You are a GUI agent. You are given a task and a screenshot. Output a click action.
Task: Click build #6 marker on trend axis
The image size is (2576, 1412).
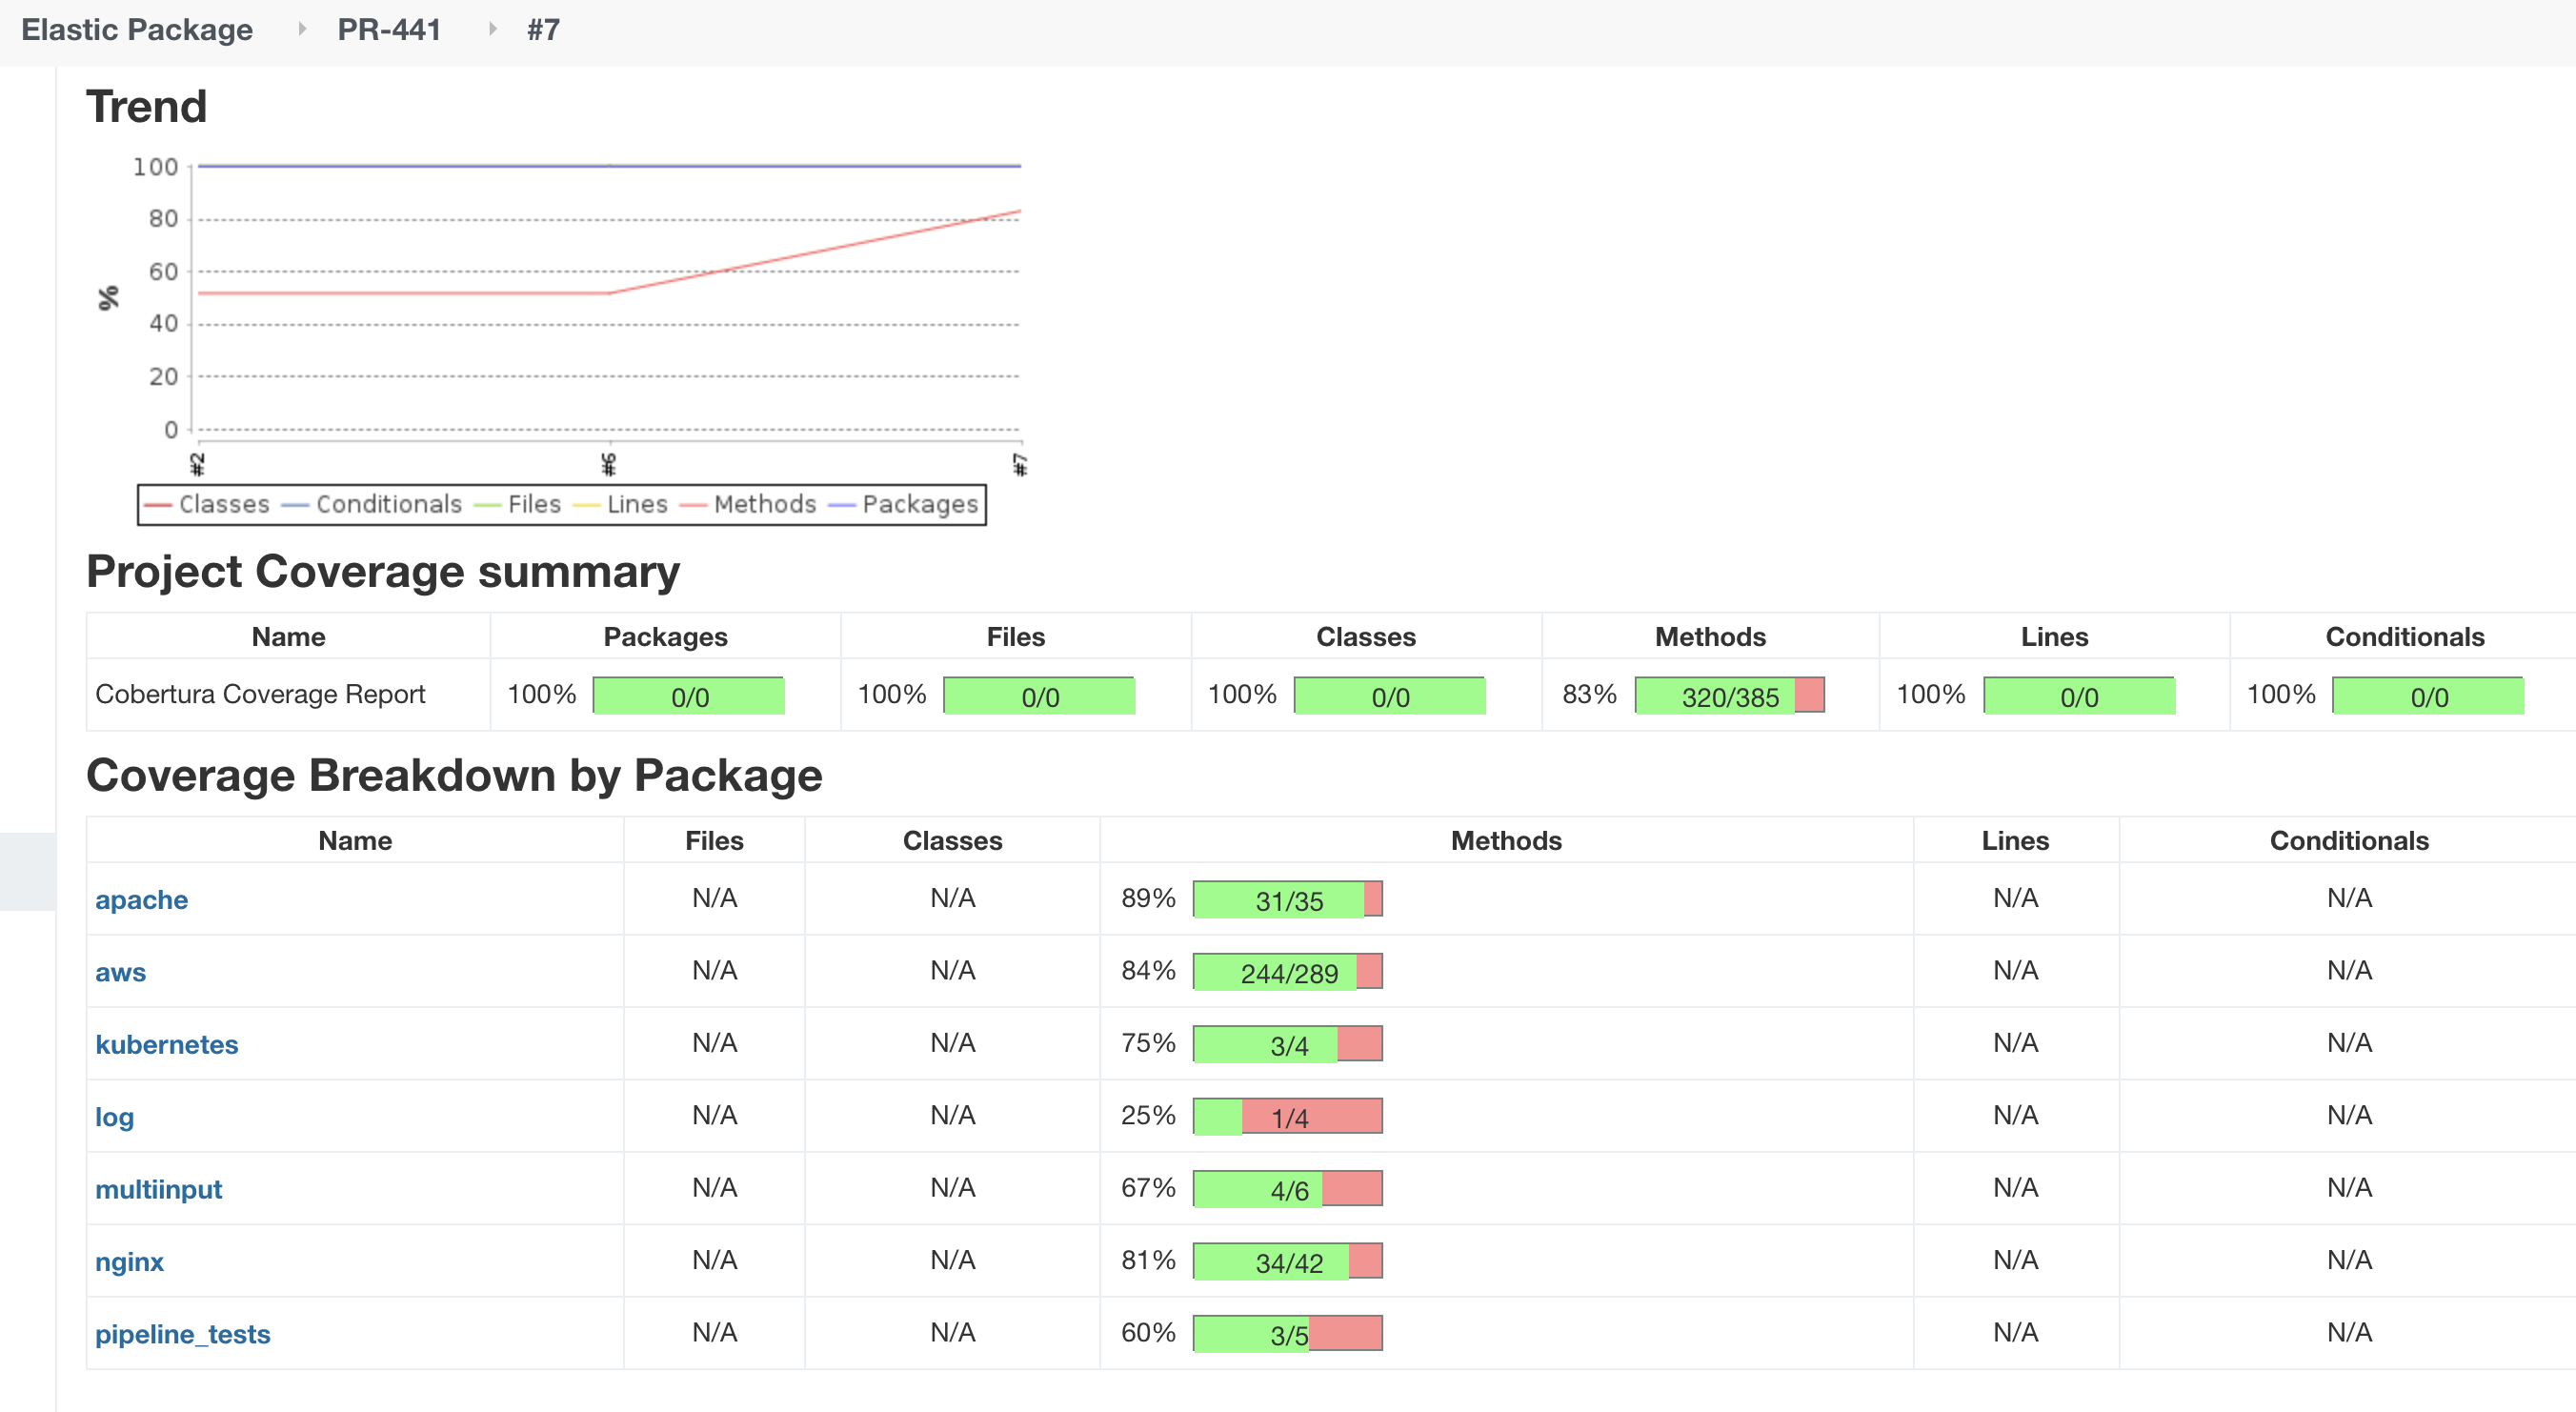click(x=609, y=464)
